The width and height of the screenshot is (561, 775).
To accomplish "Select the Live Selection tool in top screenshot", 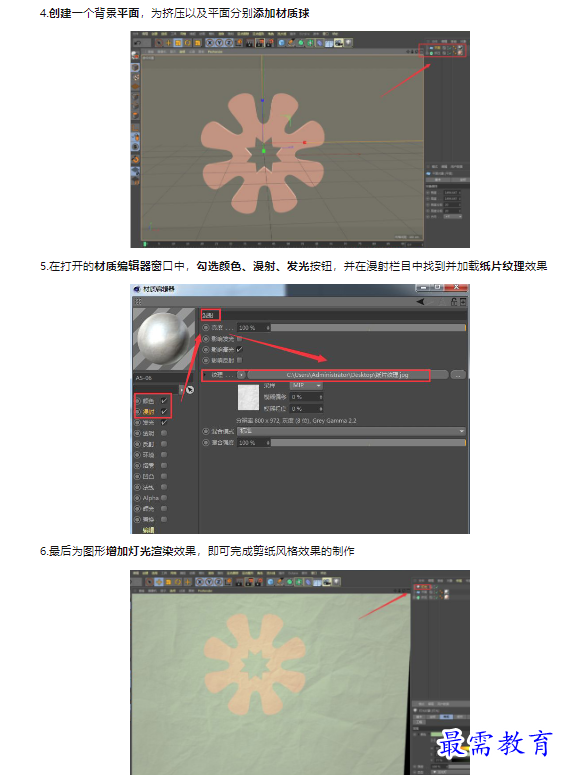I will [x=159, y=43].
